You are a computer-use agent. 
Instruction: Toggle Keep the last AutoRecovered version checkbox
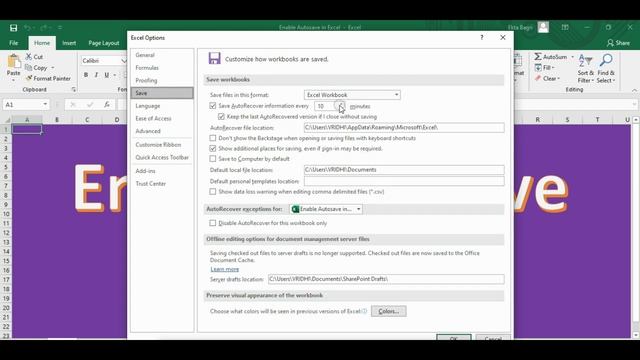click(x=221, y=116)
